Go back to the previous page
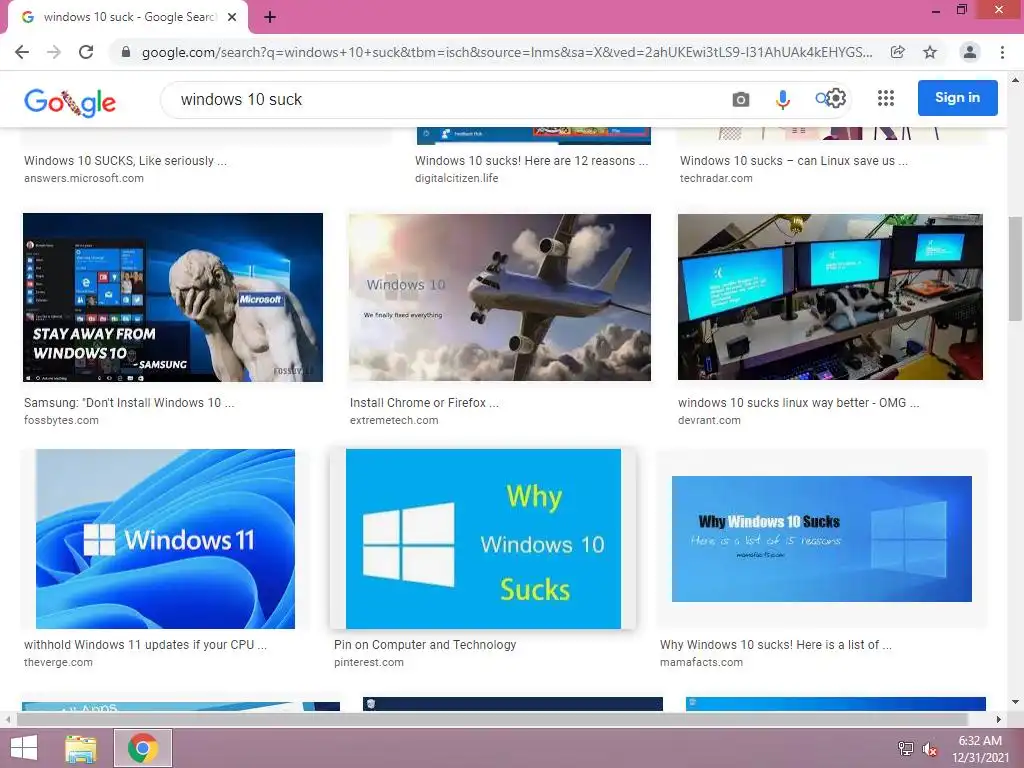This screenshot has width=1024, height=768. point(22,52)
